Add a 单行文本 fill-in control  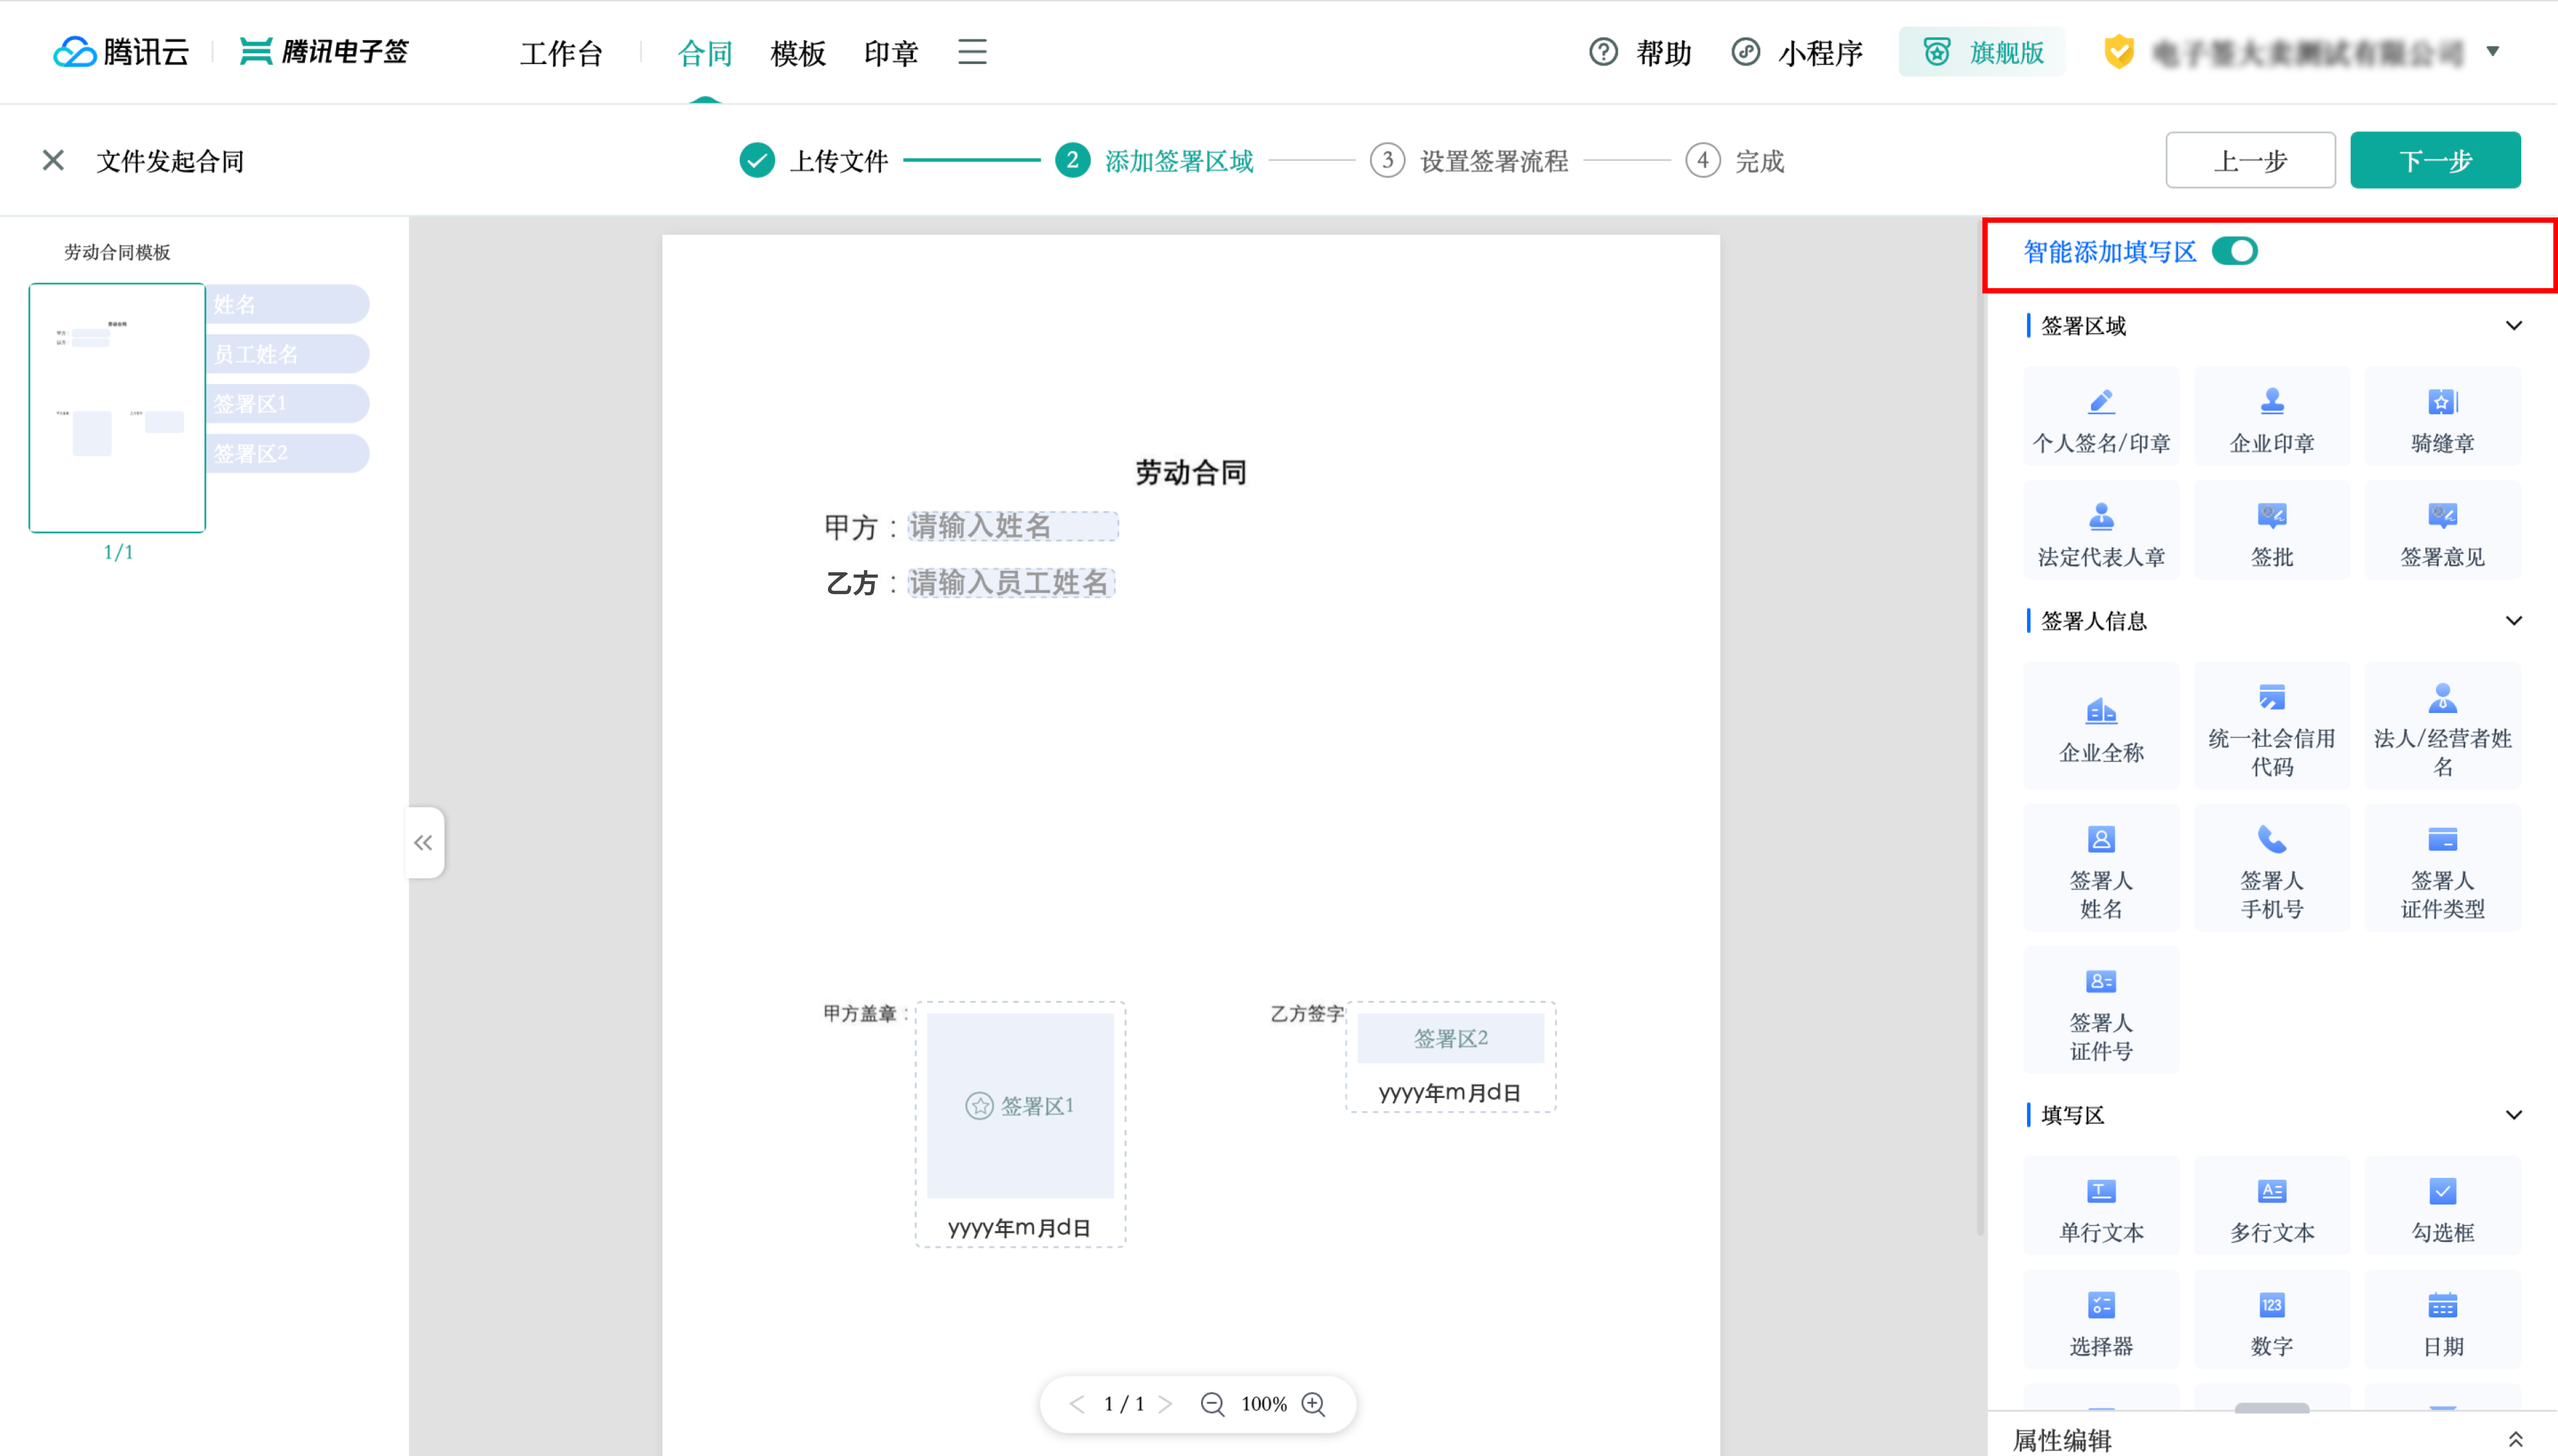pos(2101,1206)
